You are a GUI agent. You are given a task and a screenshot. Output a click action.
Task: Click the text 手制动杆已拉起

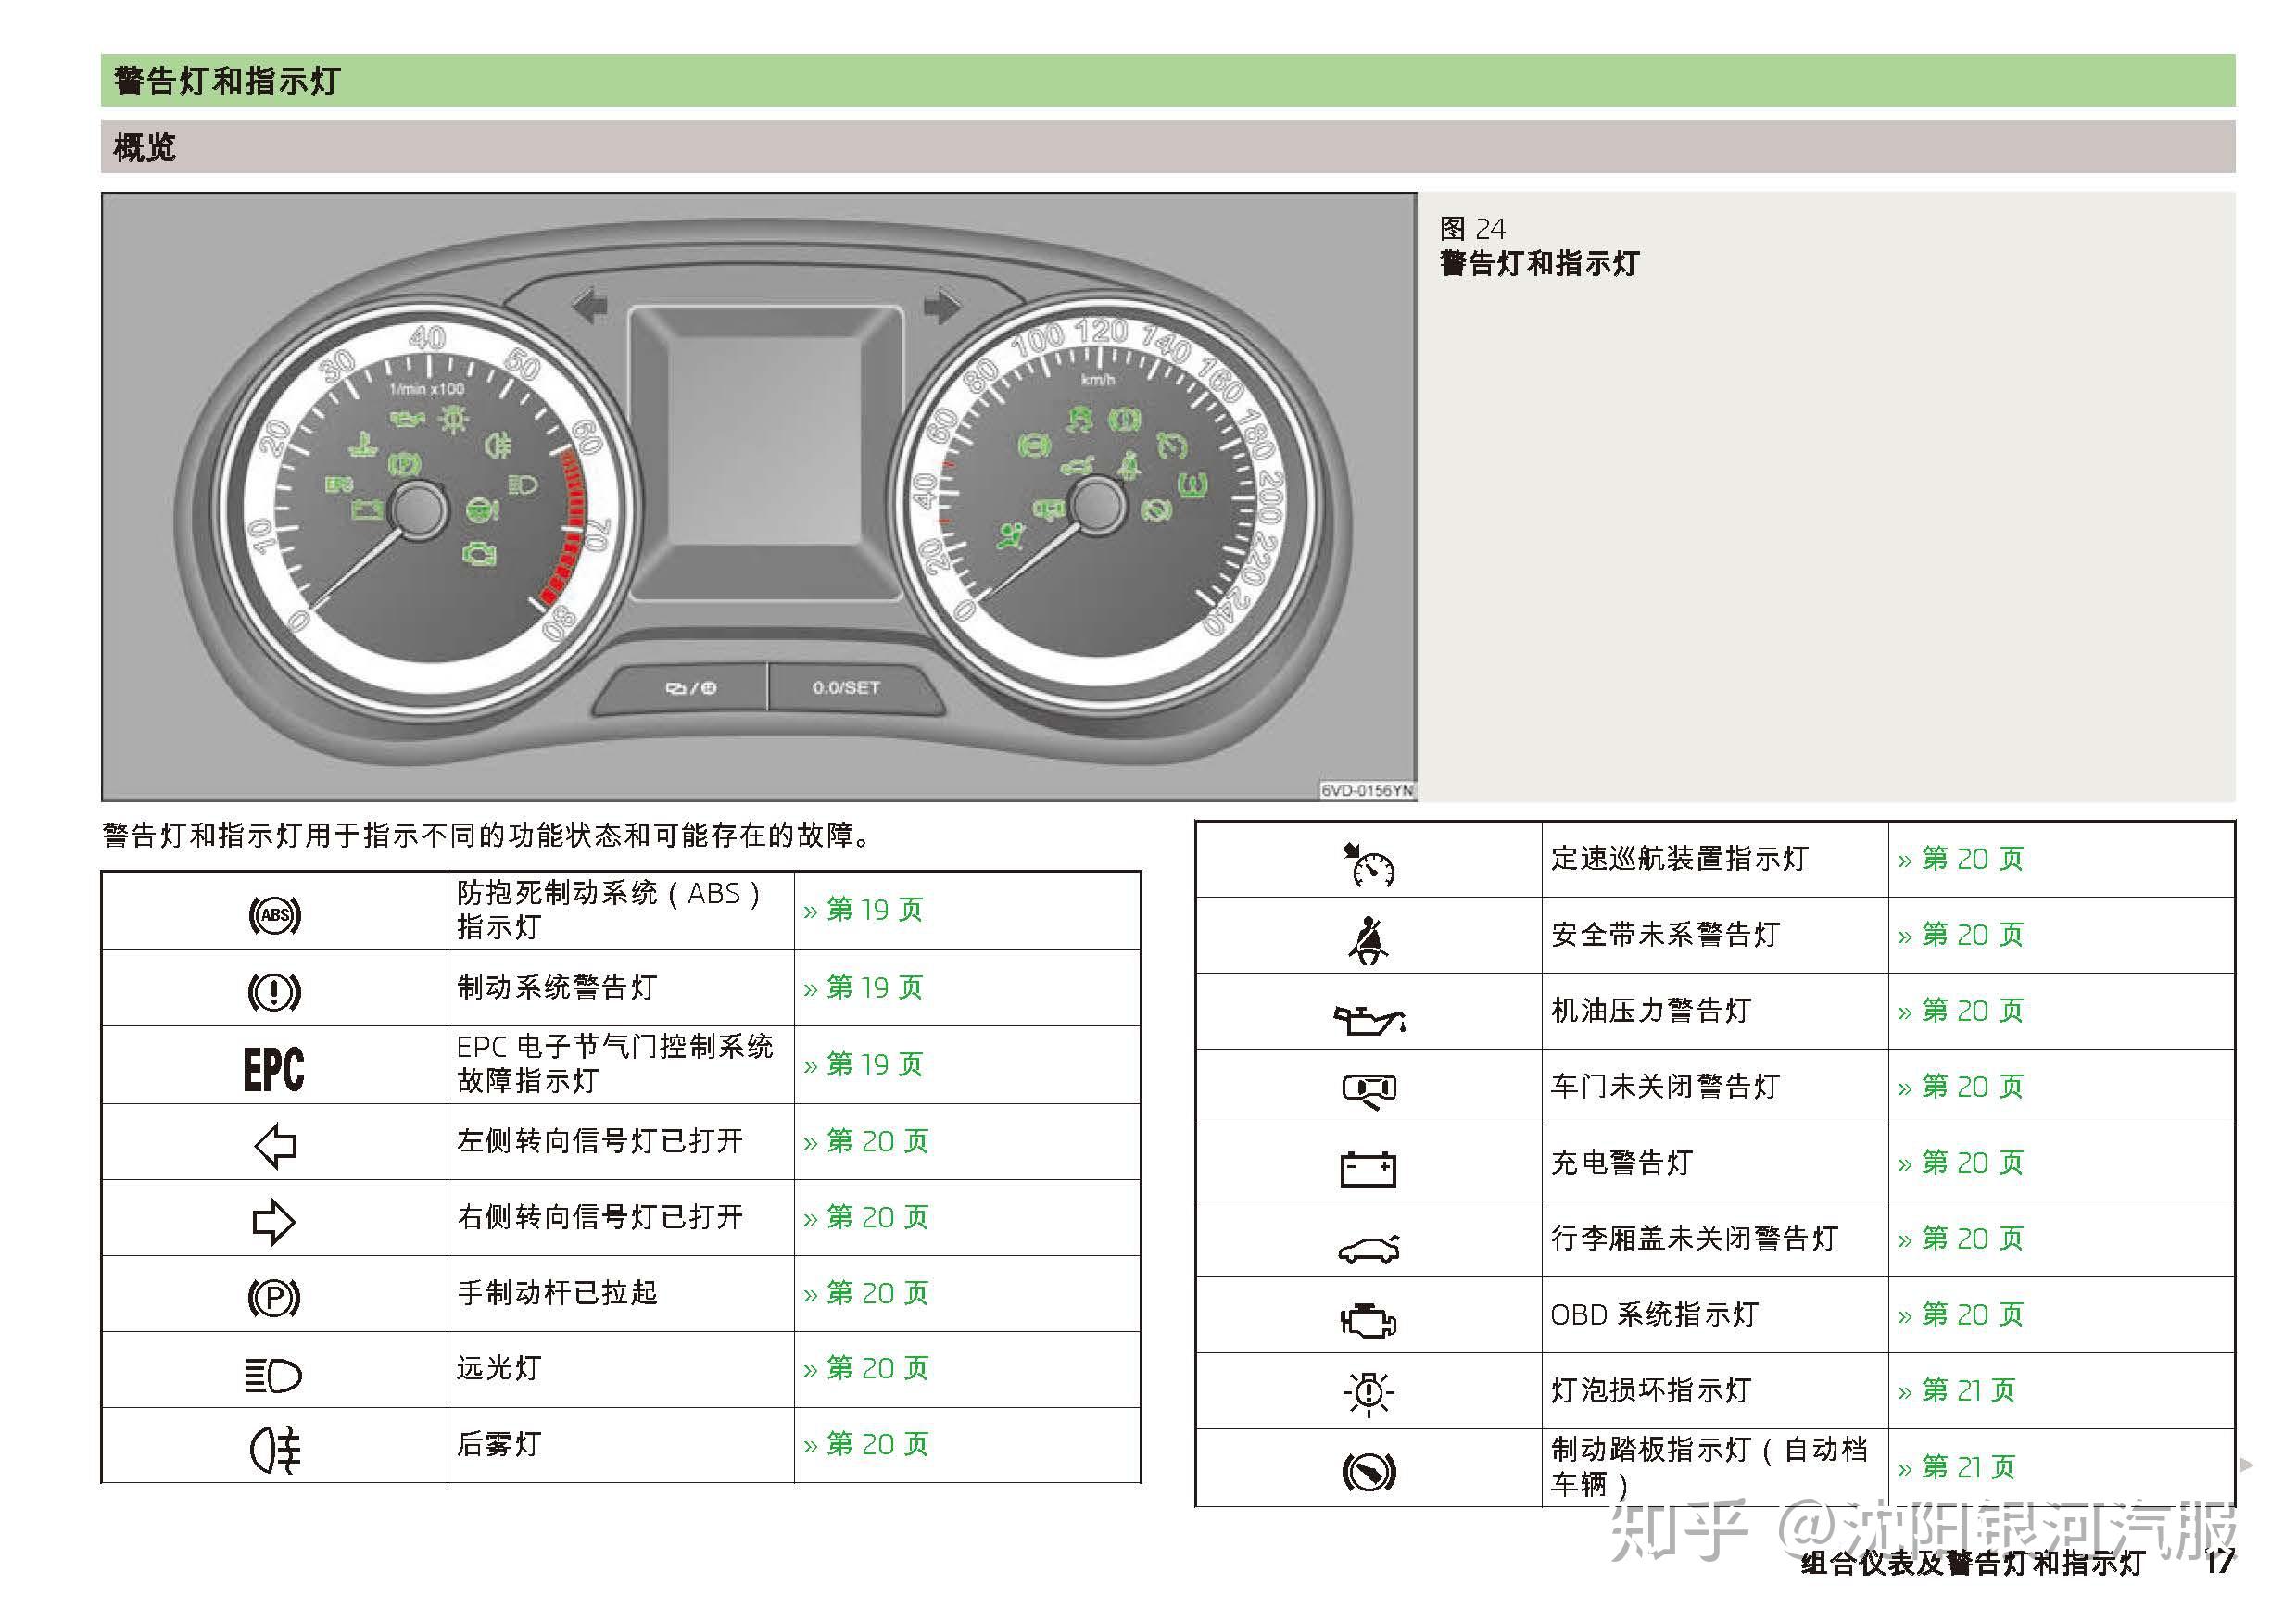click(557, 1293)
